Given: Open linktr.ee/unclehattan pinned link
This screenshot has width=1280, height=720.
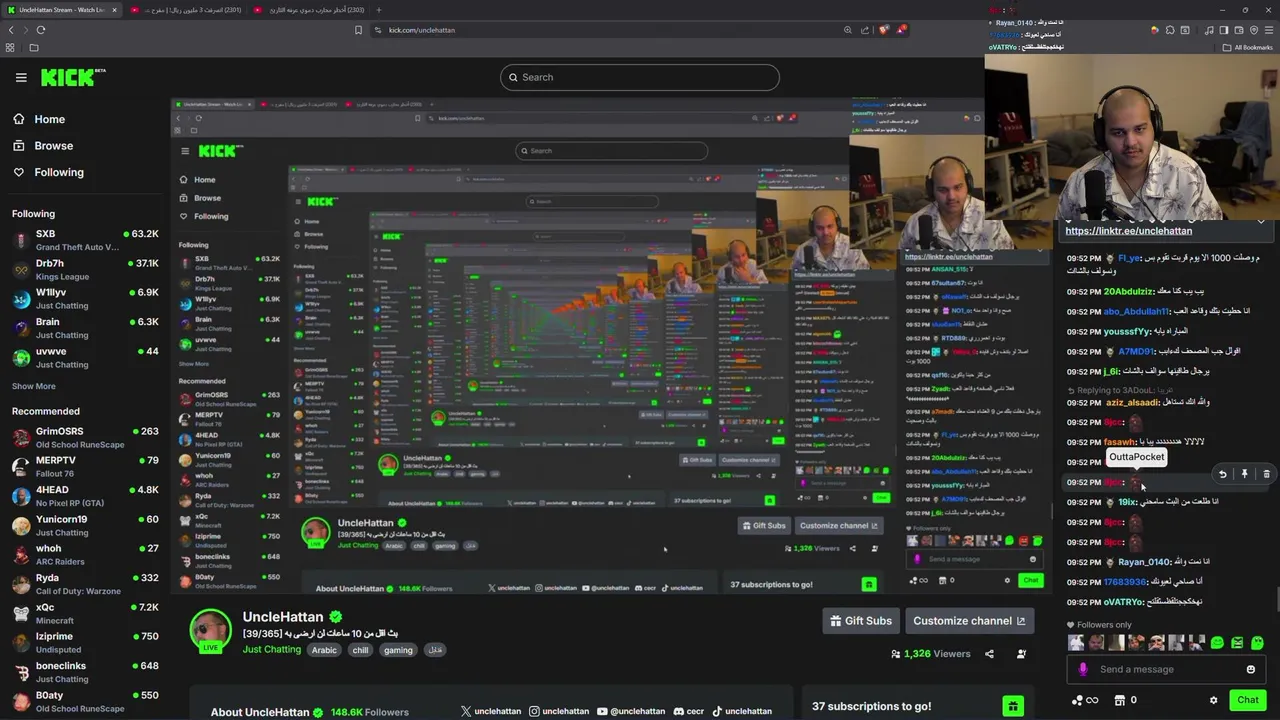Looking at the screenshot, I should 1128,230.
